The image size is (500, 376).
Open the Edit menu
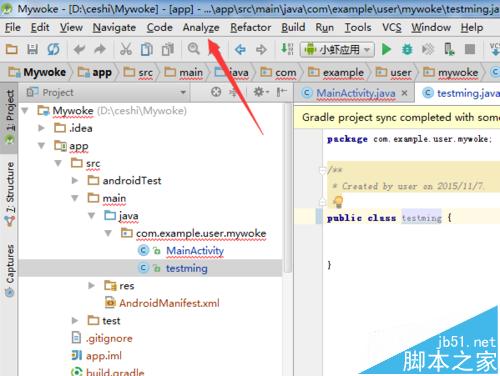tap(40, 27)
